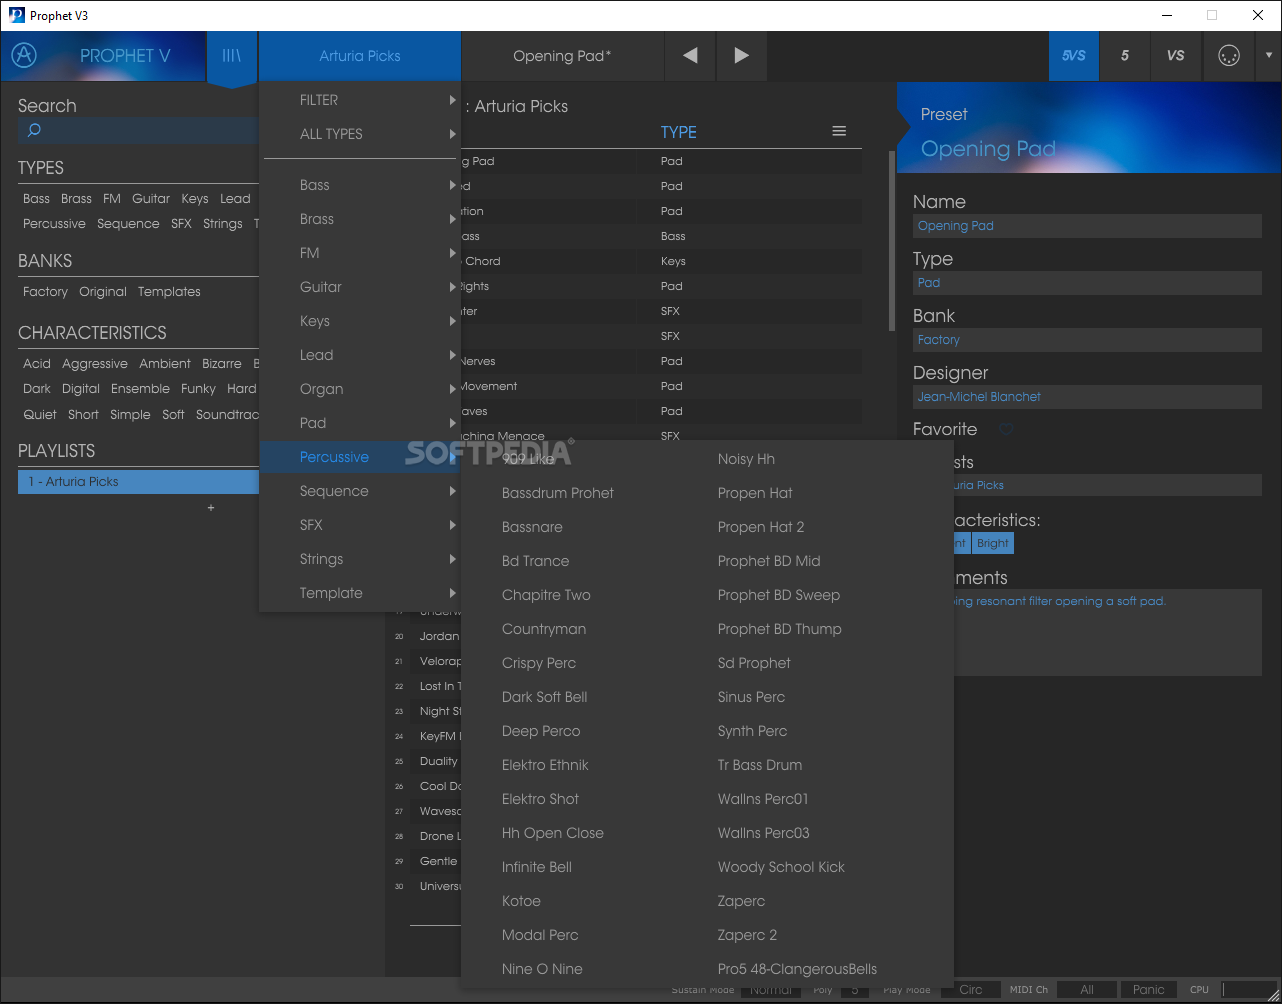The width and height of the screenshot is (1282, 1004).
Task: Expand the Guitar submenu
Action: pos(360,287)
